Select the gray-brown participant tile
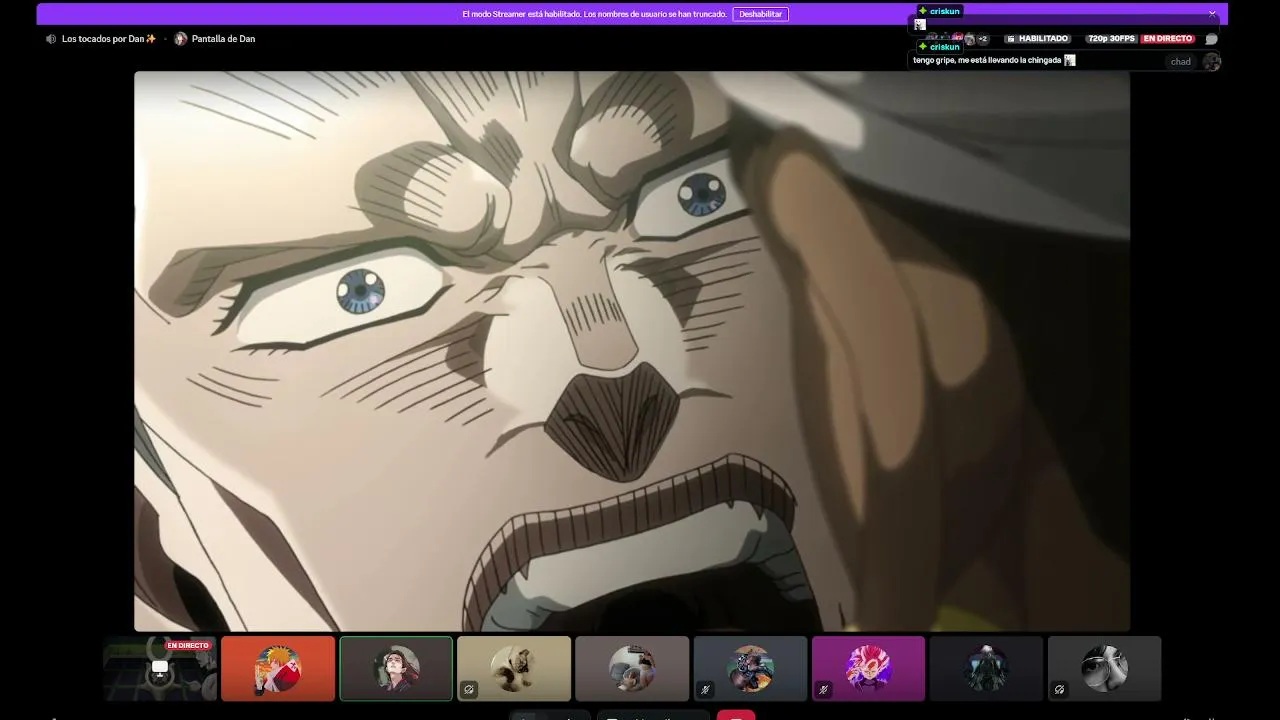 632,668
